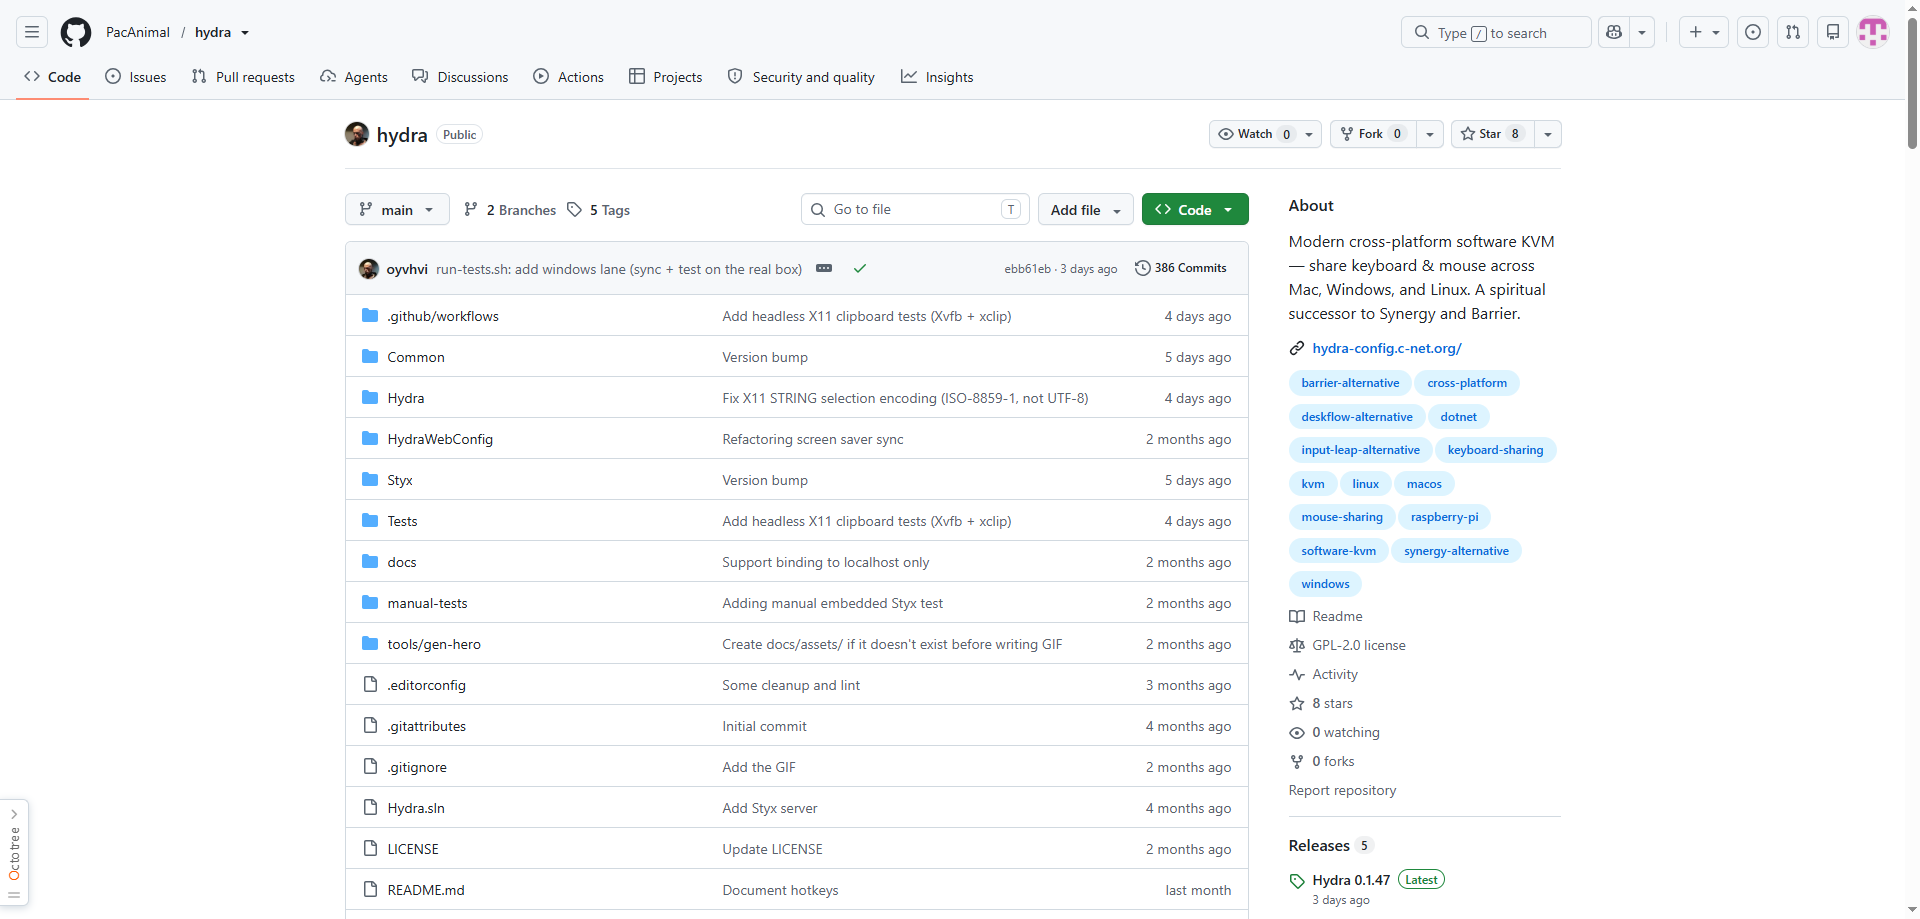Switch to the Issues tab

[136, 77]
